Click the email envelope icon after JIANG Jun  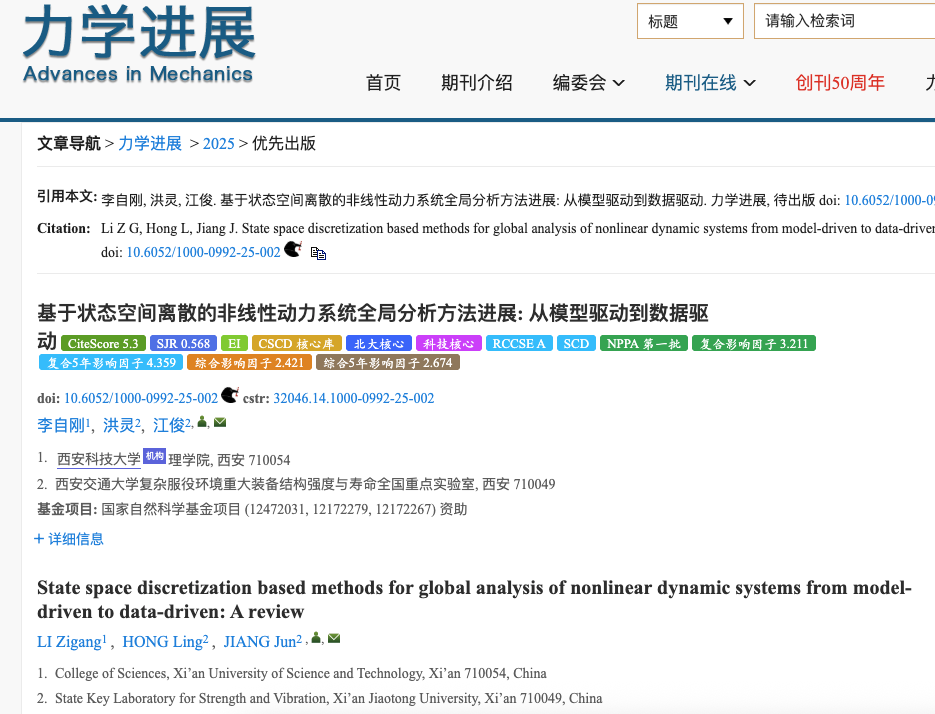coord(334,638)
